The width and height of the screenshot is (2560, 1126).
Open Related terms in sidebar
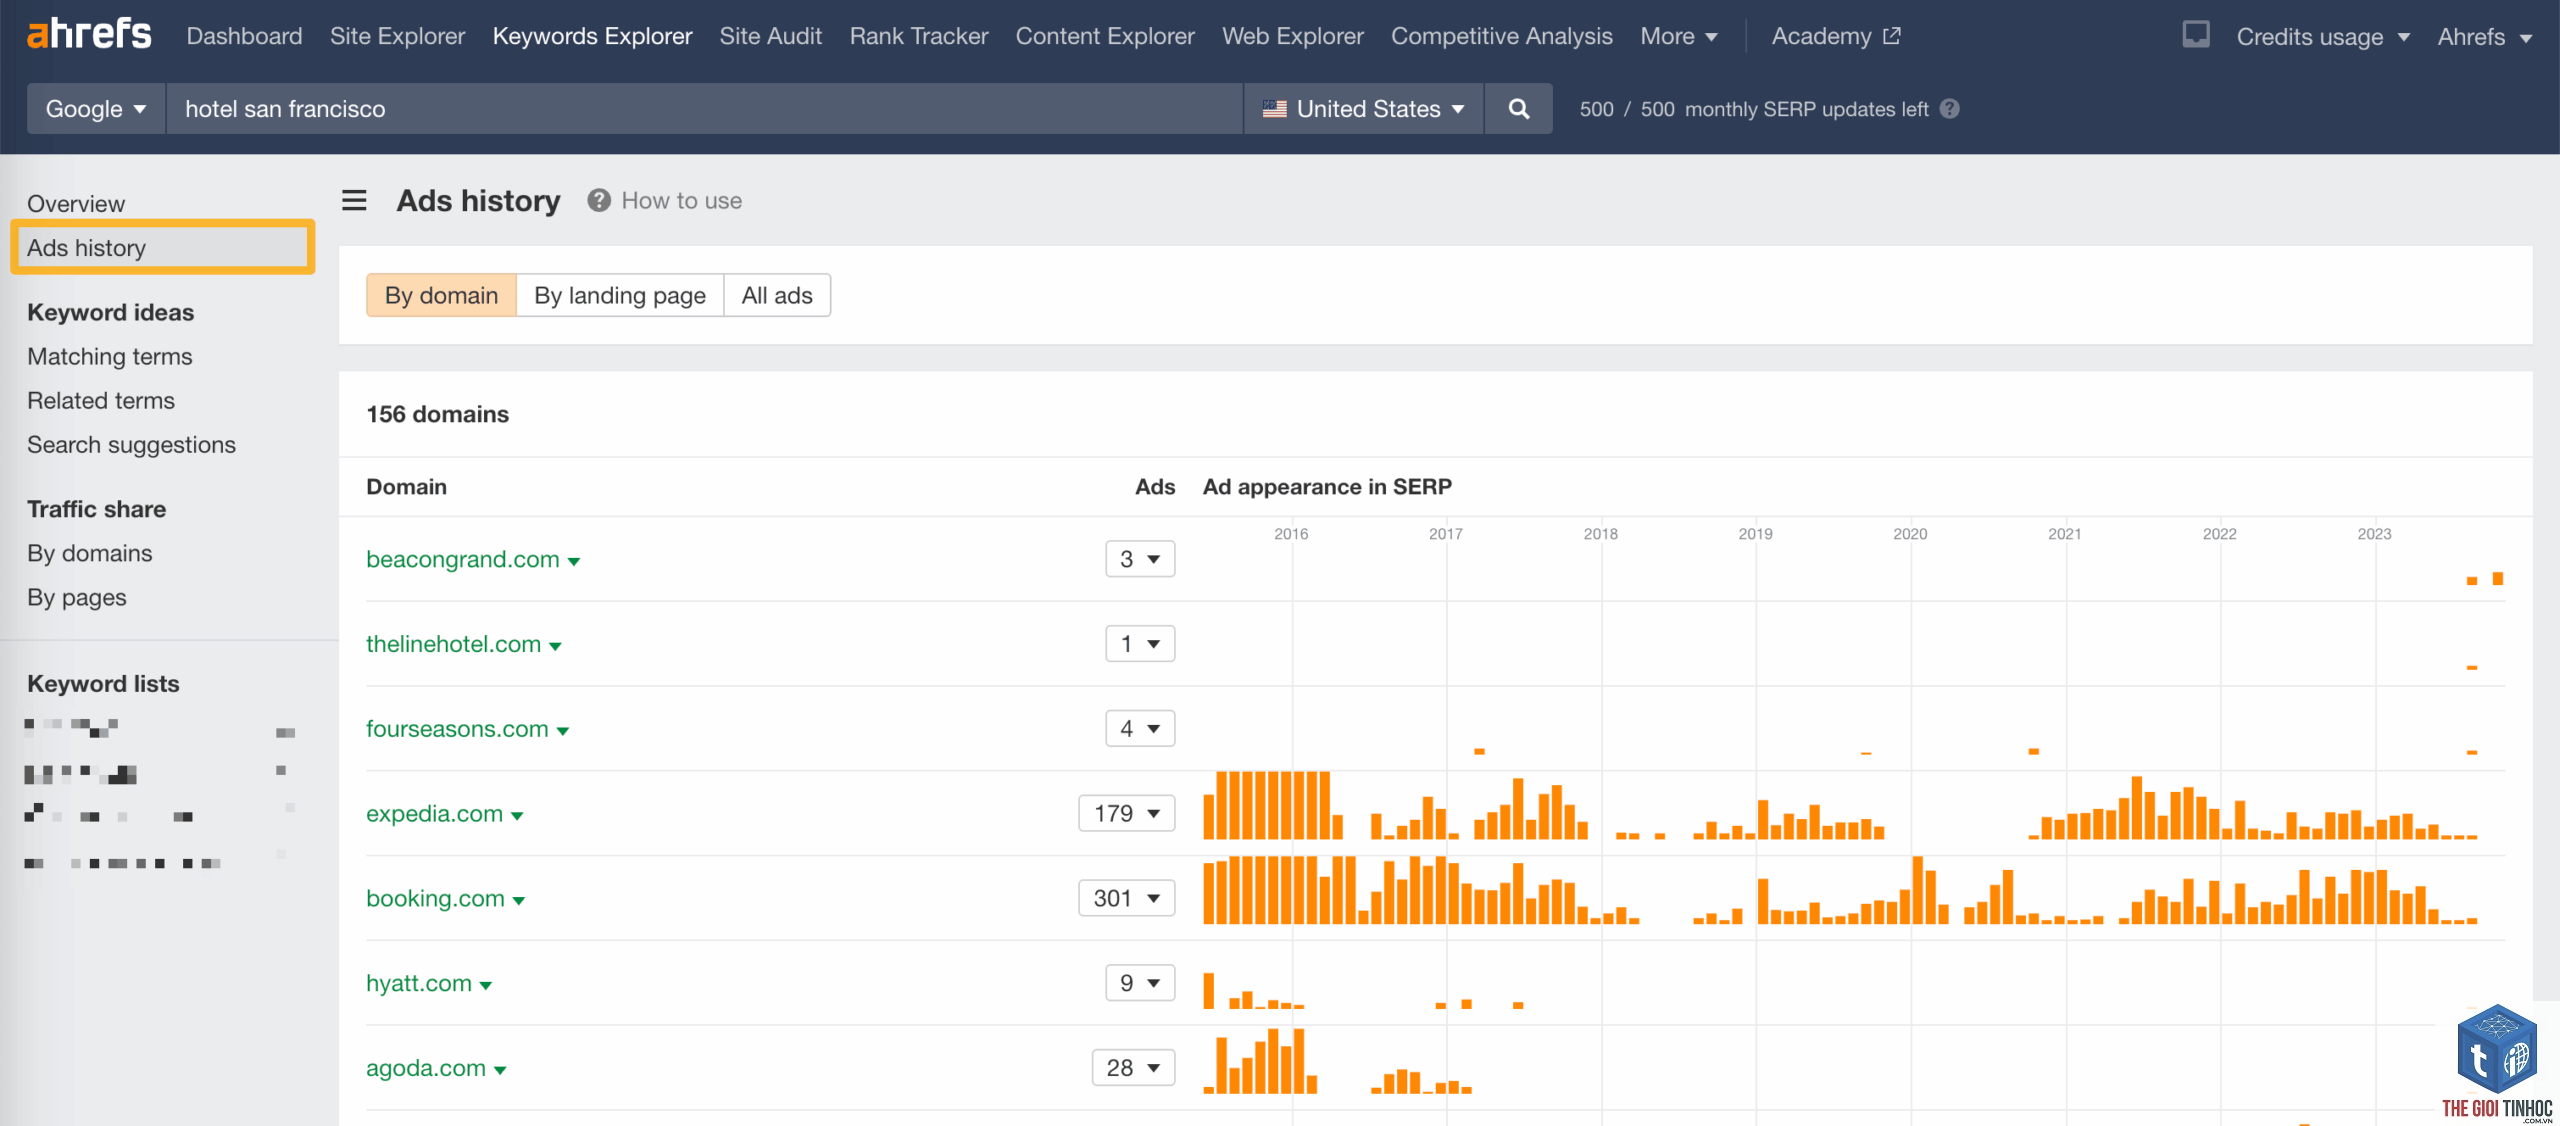[101, 401]
